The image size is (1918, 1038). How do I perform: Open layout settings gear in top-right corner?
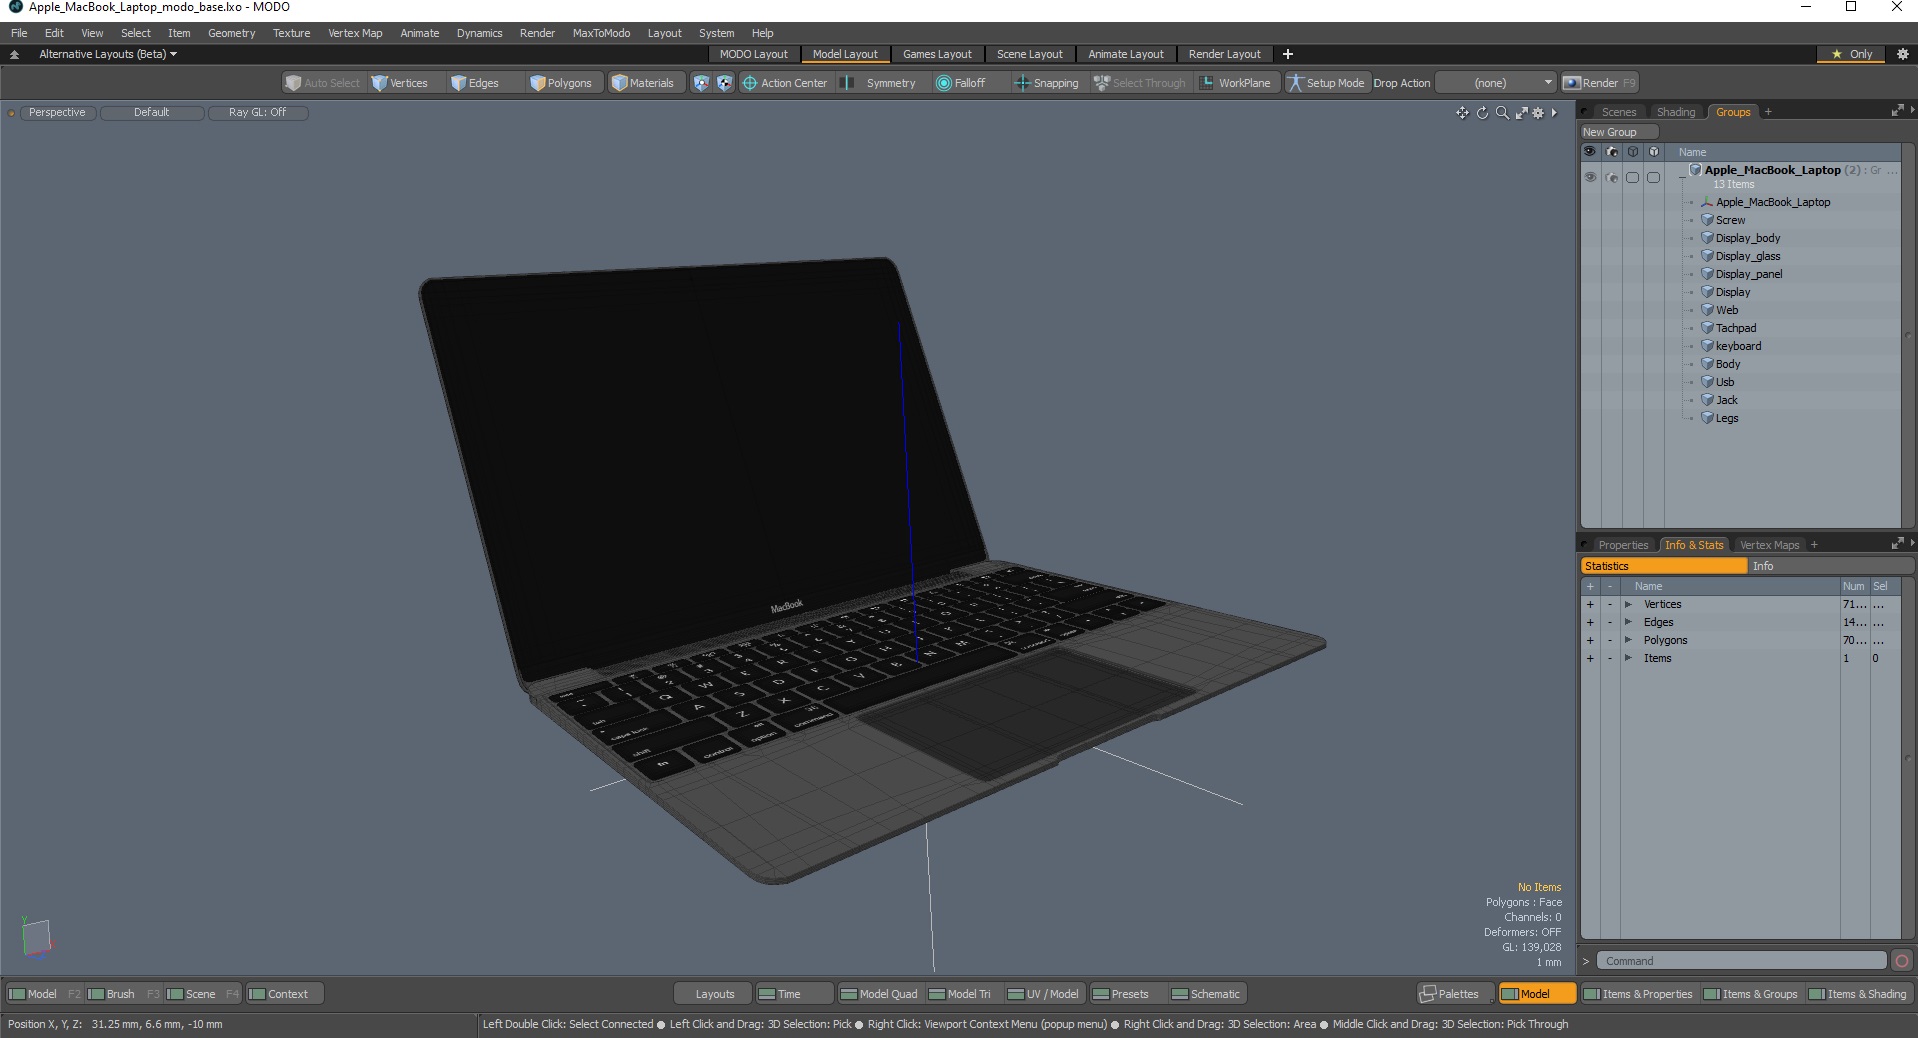point(1902,54)
